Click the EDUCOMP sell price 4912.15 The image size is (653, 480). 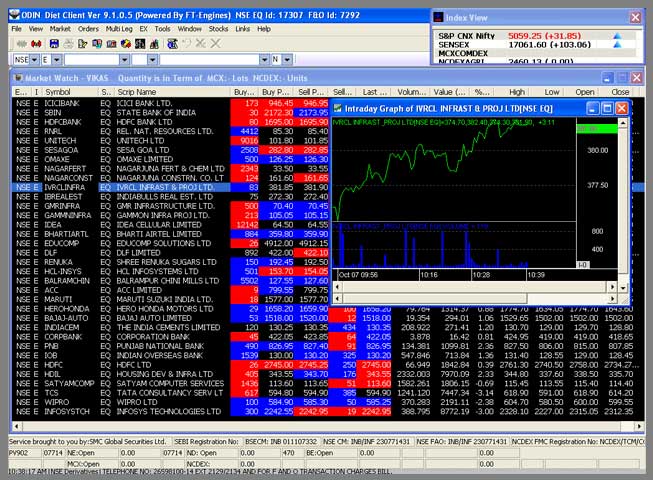click(x=312, y=244)
